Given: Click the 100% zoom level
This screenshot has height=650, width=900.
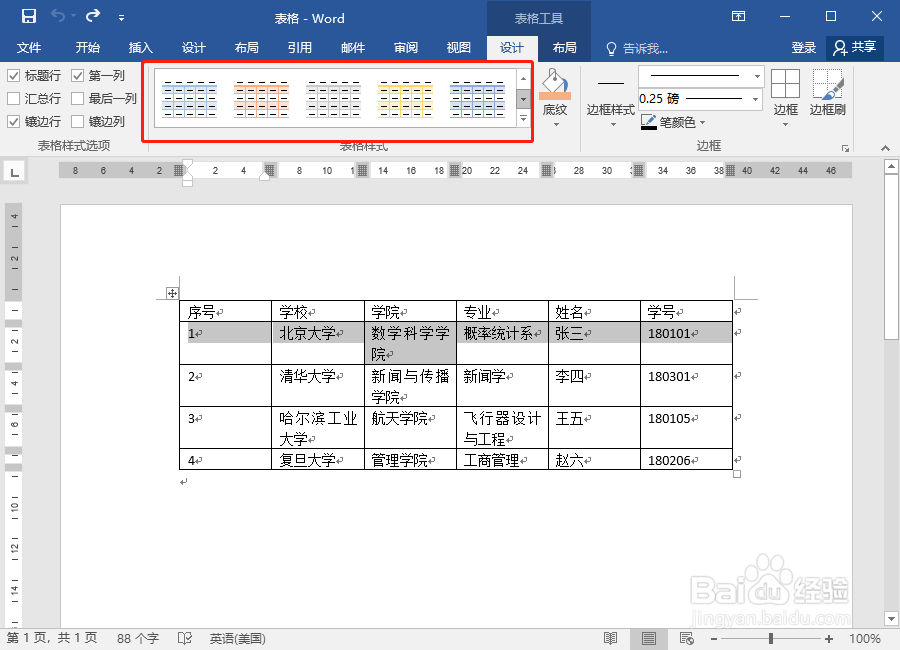Looking at the screenshot, I should pos(864,639).
